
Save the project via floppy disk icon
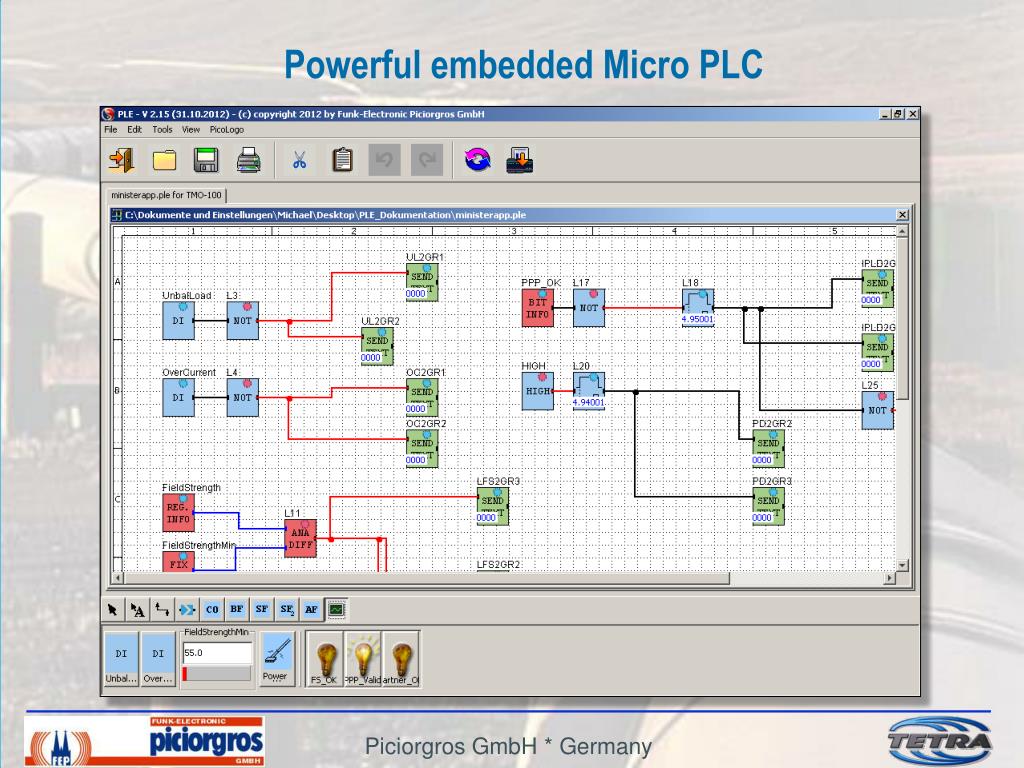[206, 160]
